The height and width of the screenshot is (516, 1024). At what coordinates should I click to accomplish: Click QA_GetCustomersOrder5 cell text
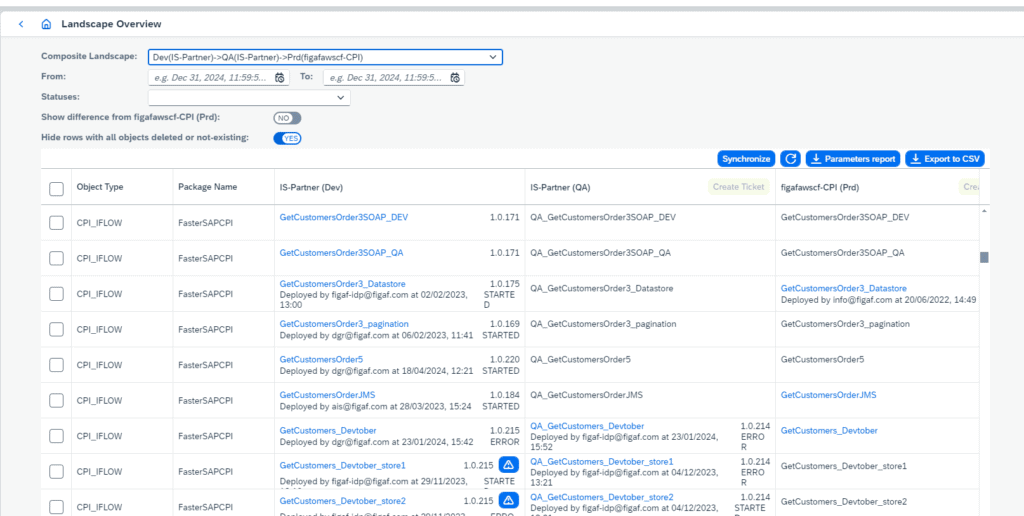tap(581, 359)
